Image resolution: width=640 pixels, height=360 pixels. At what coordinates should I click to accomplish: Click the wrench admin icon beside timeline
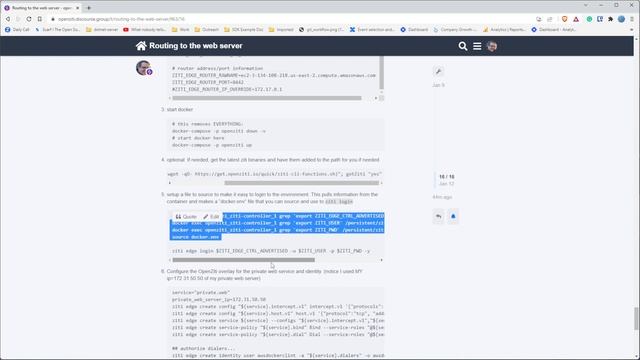(438, 71)
